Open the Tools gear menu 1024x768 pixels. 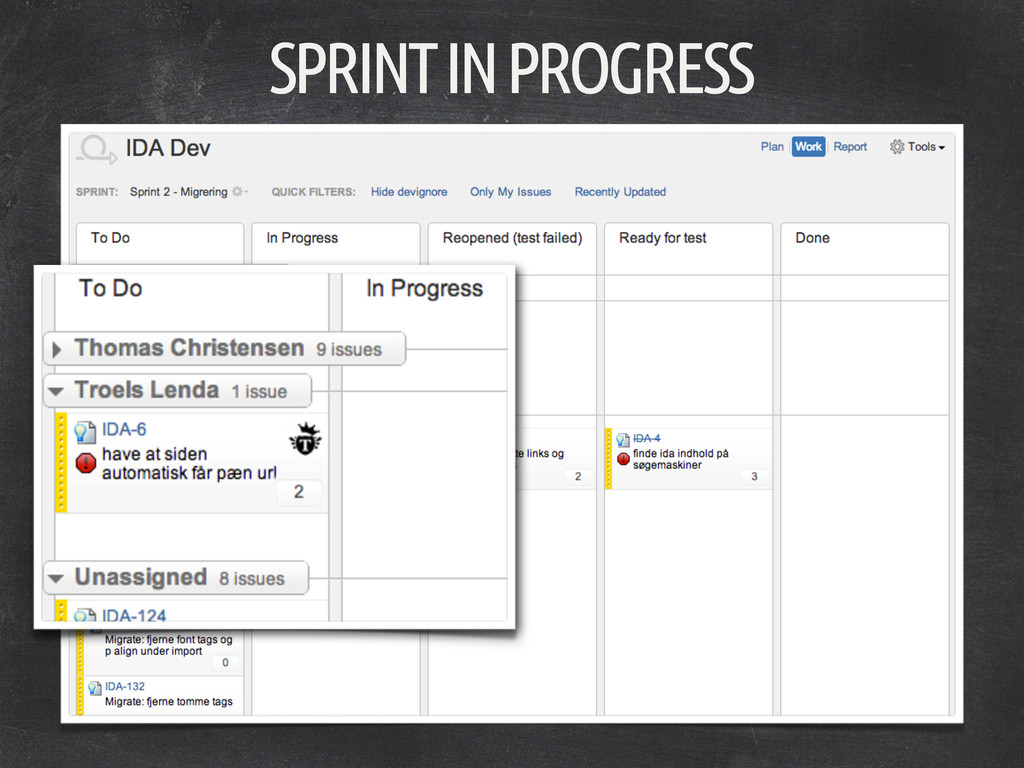[x=916, y=147]
